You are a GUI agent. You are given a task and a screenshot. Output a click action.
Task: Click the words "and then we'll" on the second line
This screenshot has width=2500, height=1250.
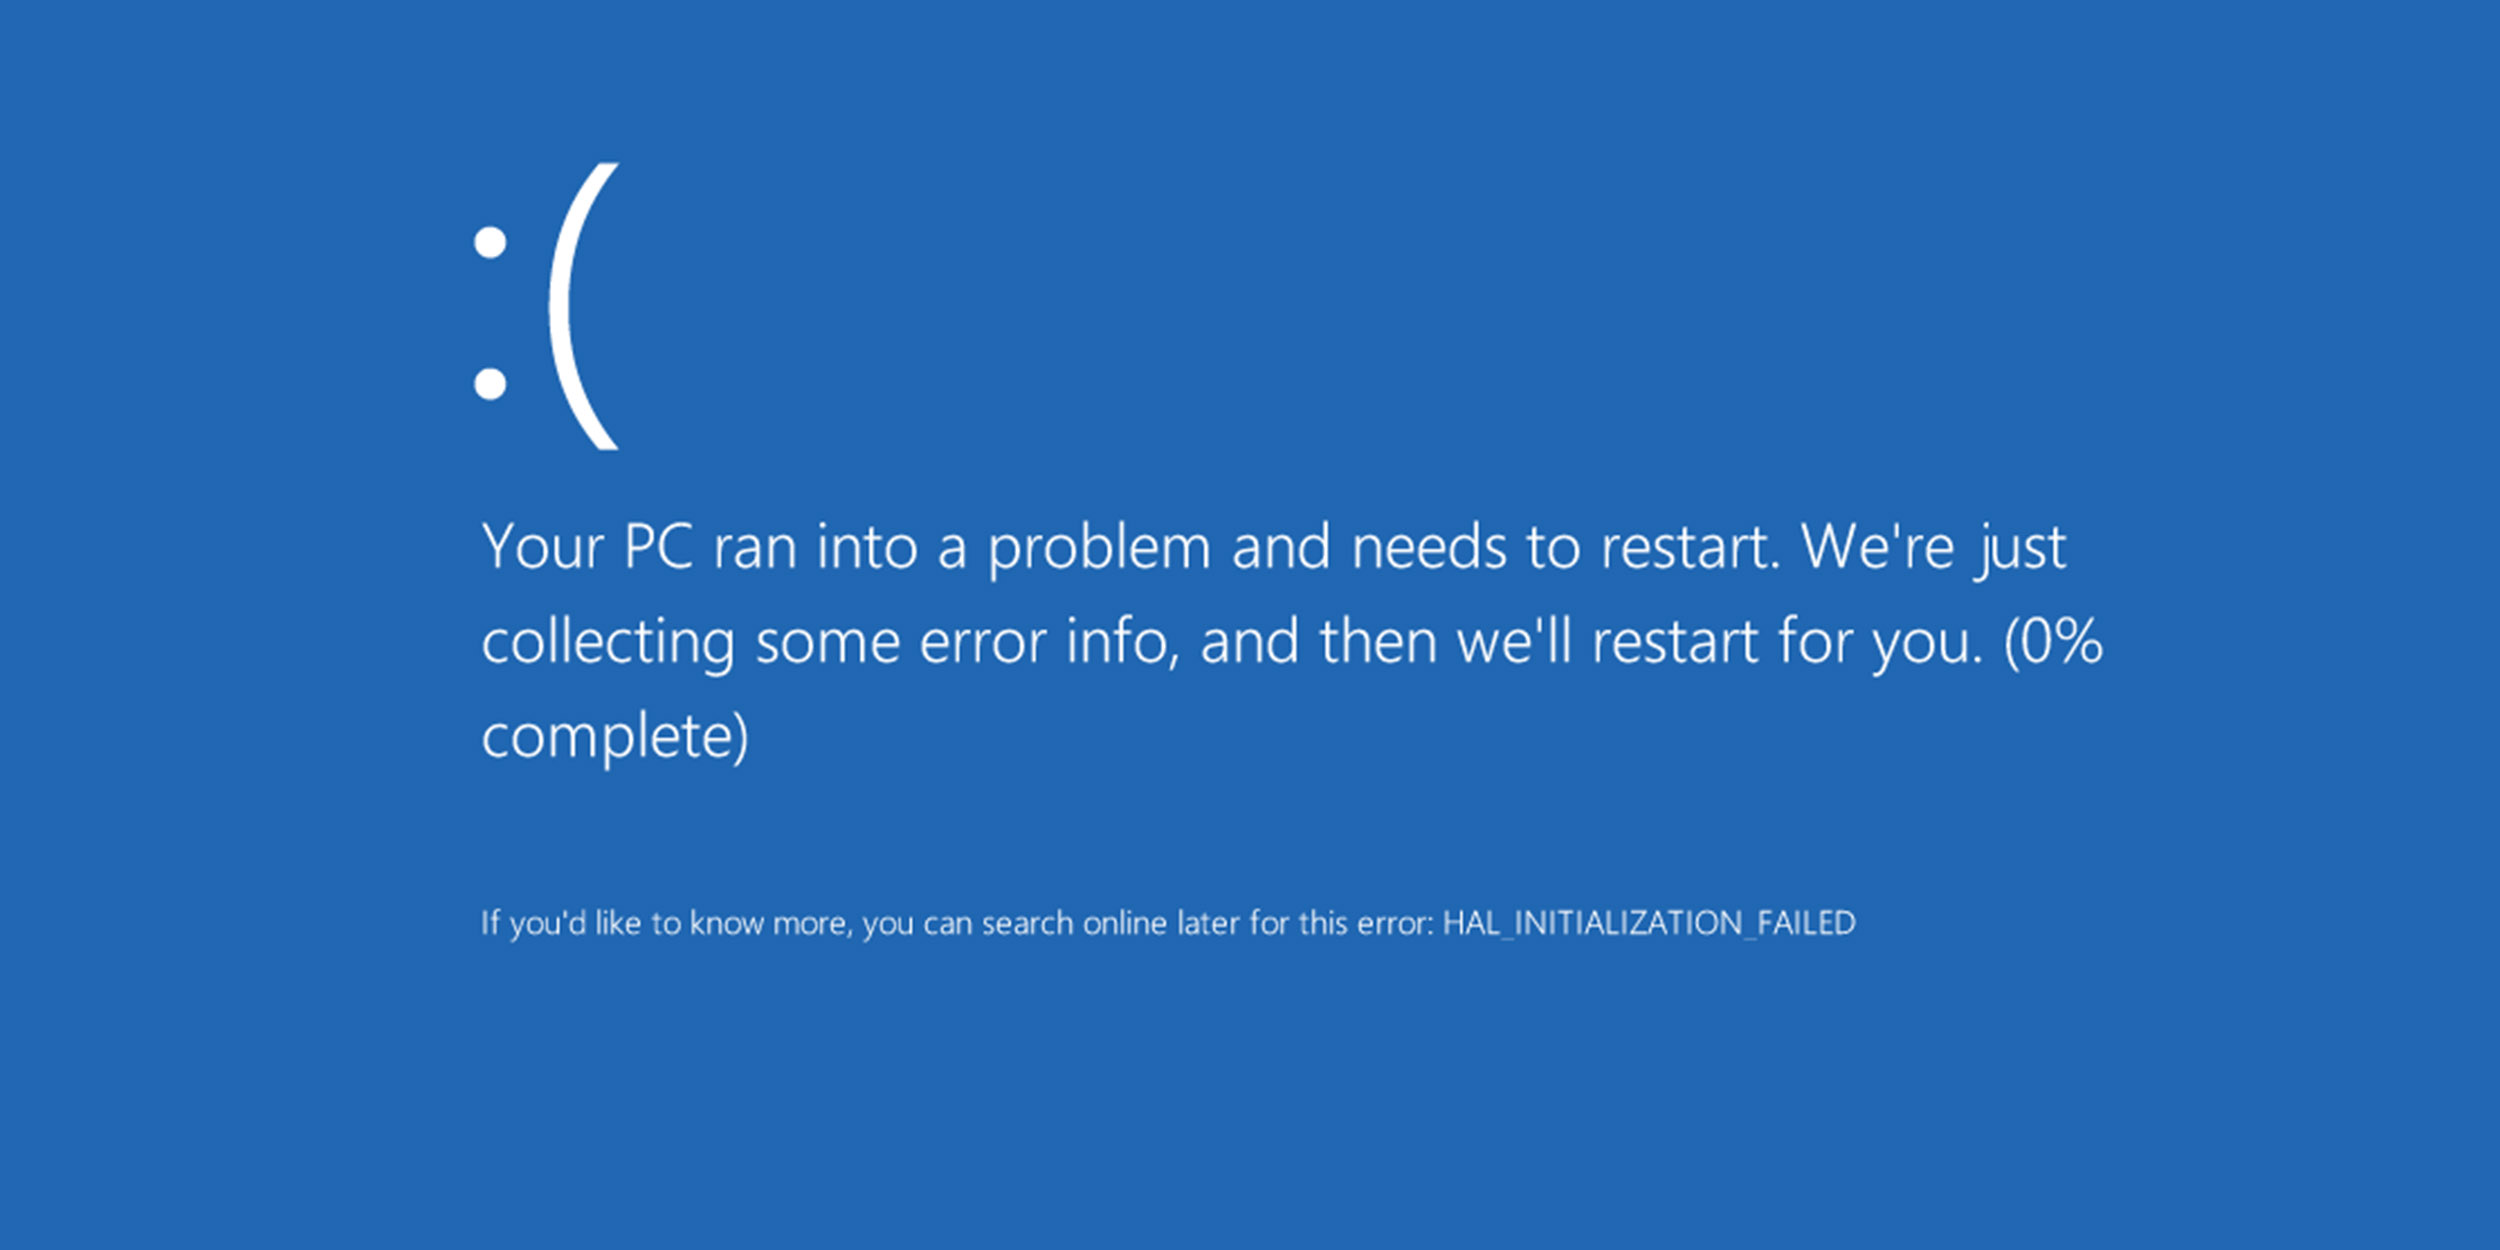(1386, 641)
